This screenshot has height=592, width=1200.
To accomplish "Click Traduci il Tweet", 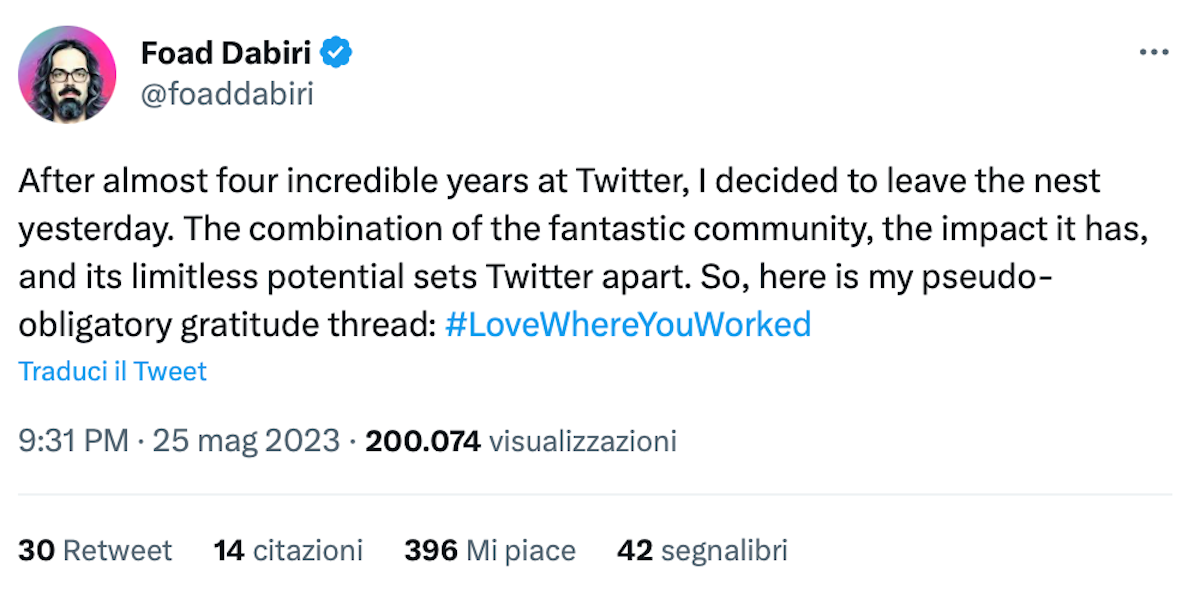I will 112,371.
